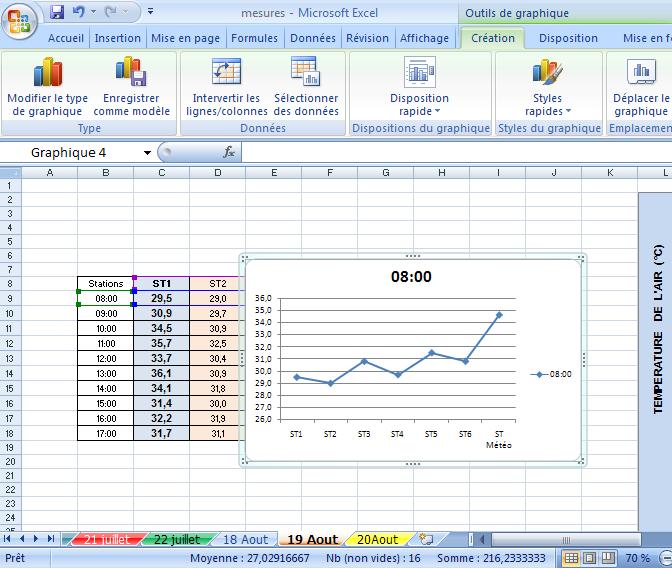The height and width of the screenshot is (568, 672).
Task: Open the Révision tab
Action: tap(367, 38)
